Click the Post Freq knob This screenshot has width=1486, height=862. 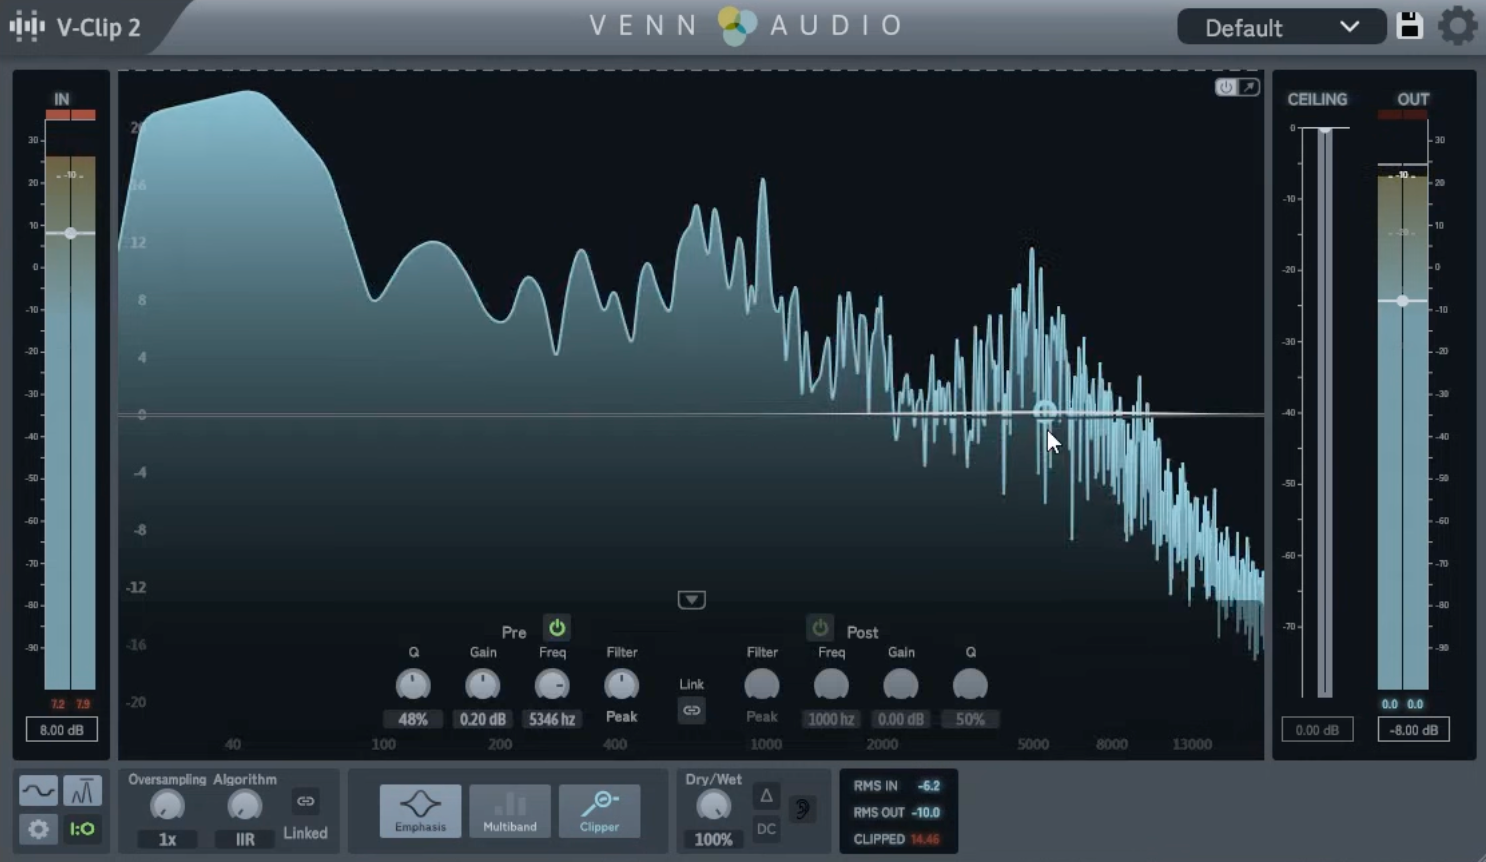831,685
